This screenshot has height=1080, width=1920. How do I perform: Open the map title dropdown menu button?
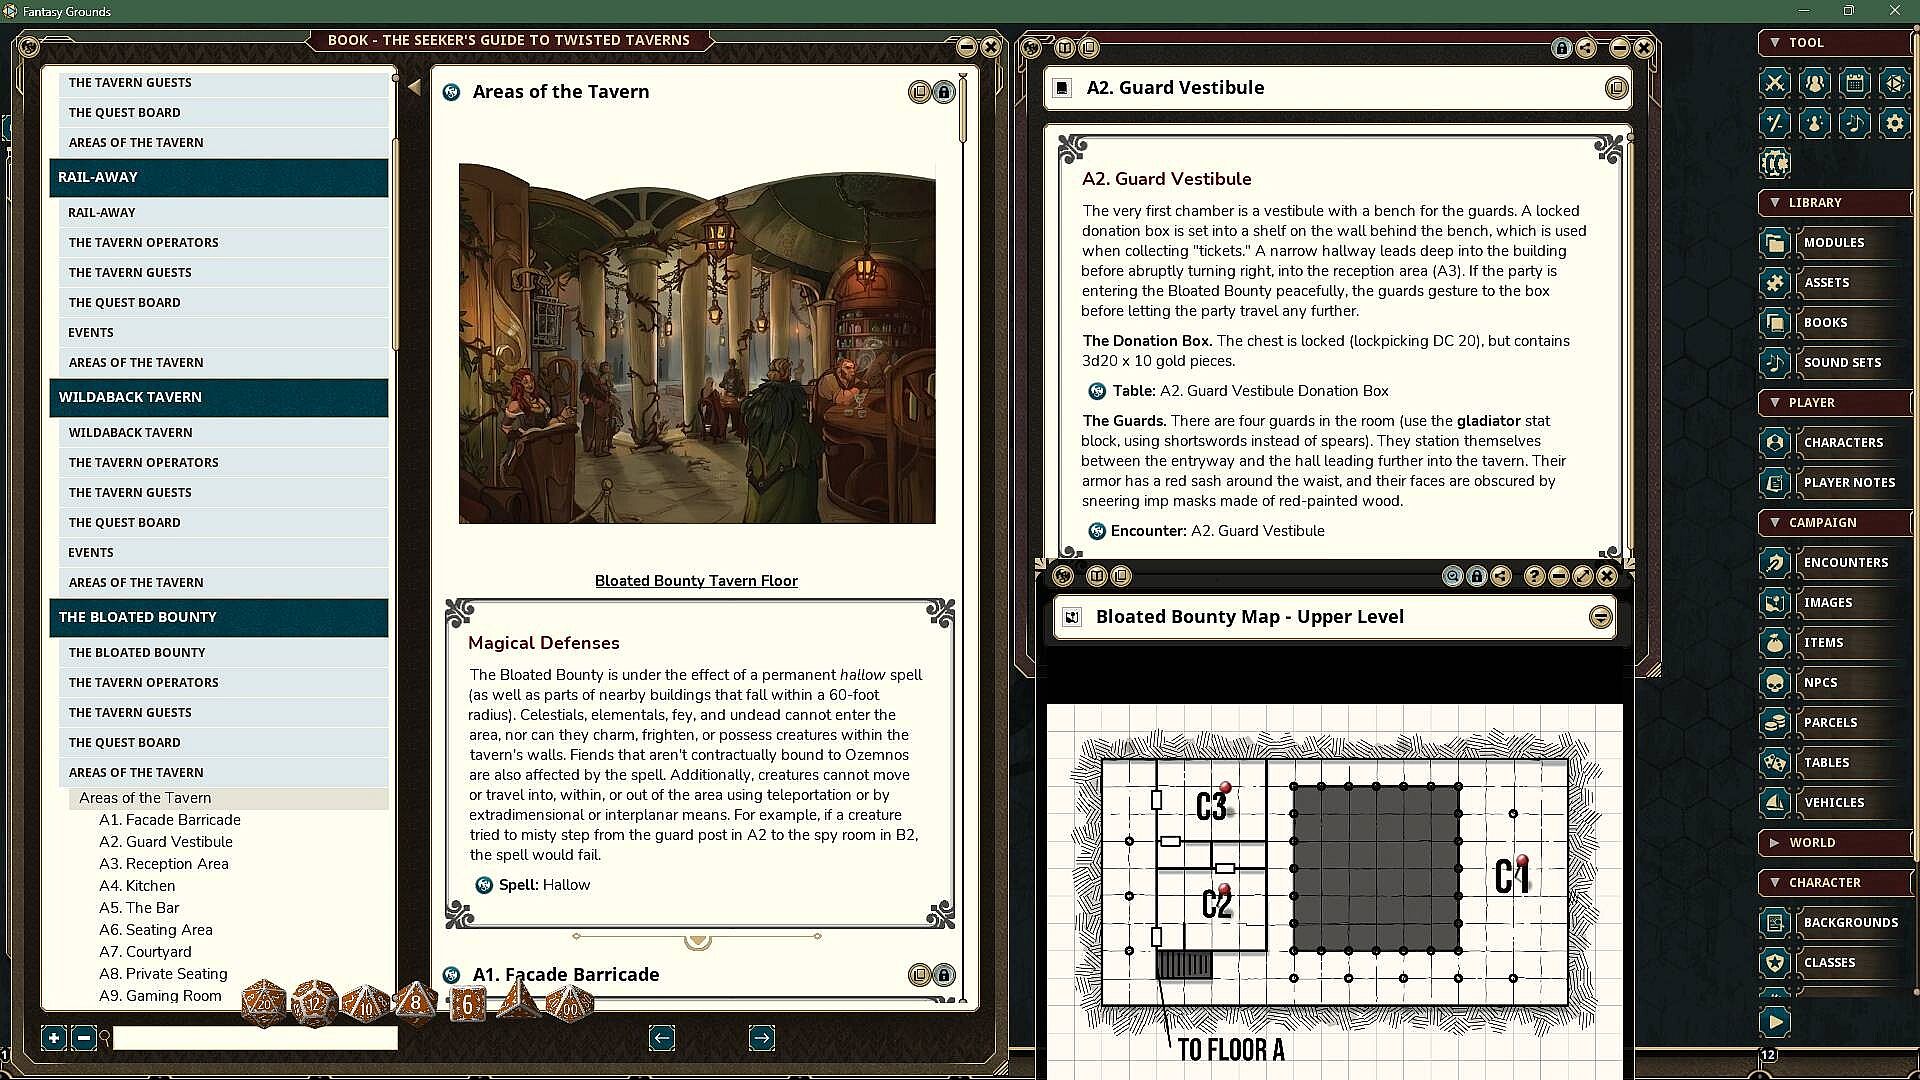coord(1600,617)
